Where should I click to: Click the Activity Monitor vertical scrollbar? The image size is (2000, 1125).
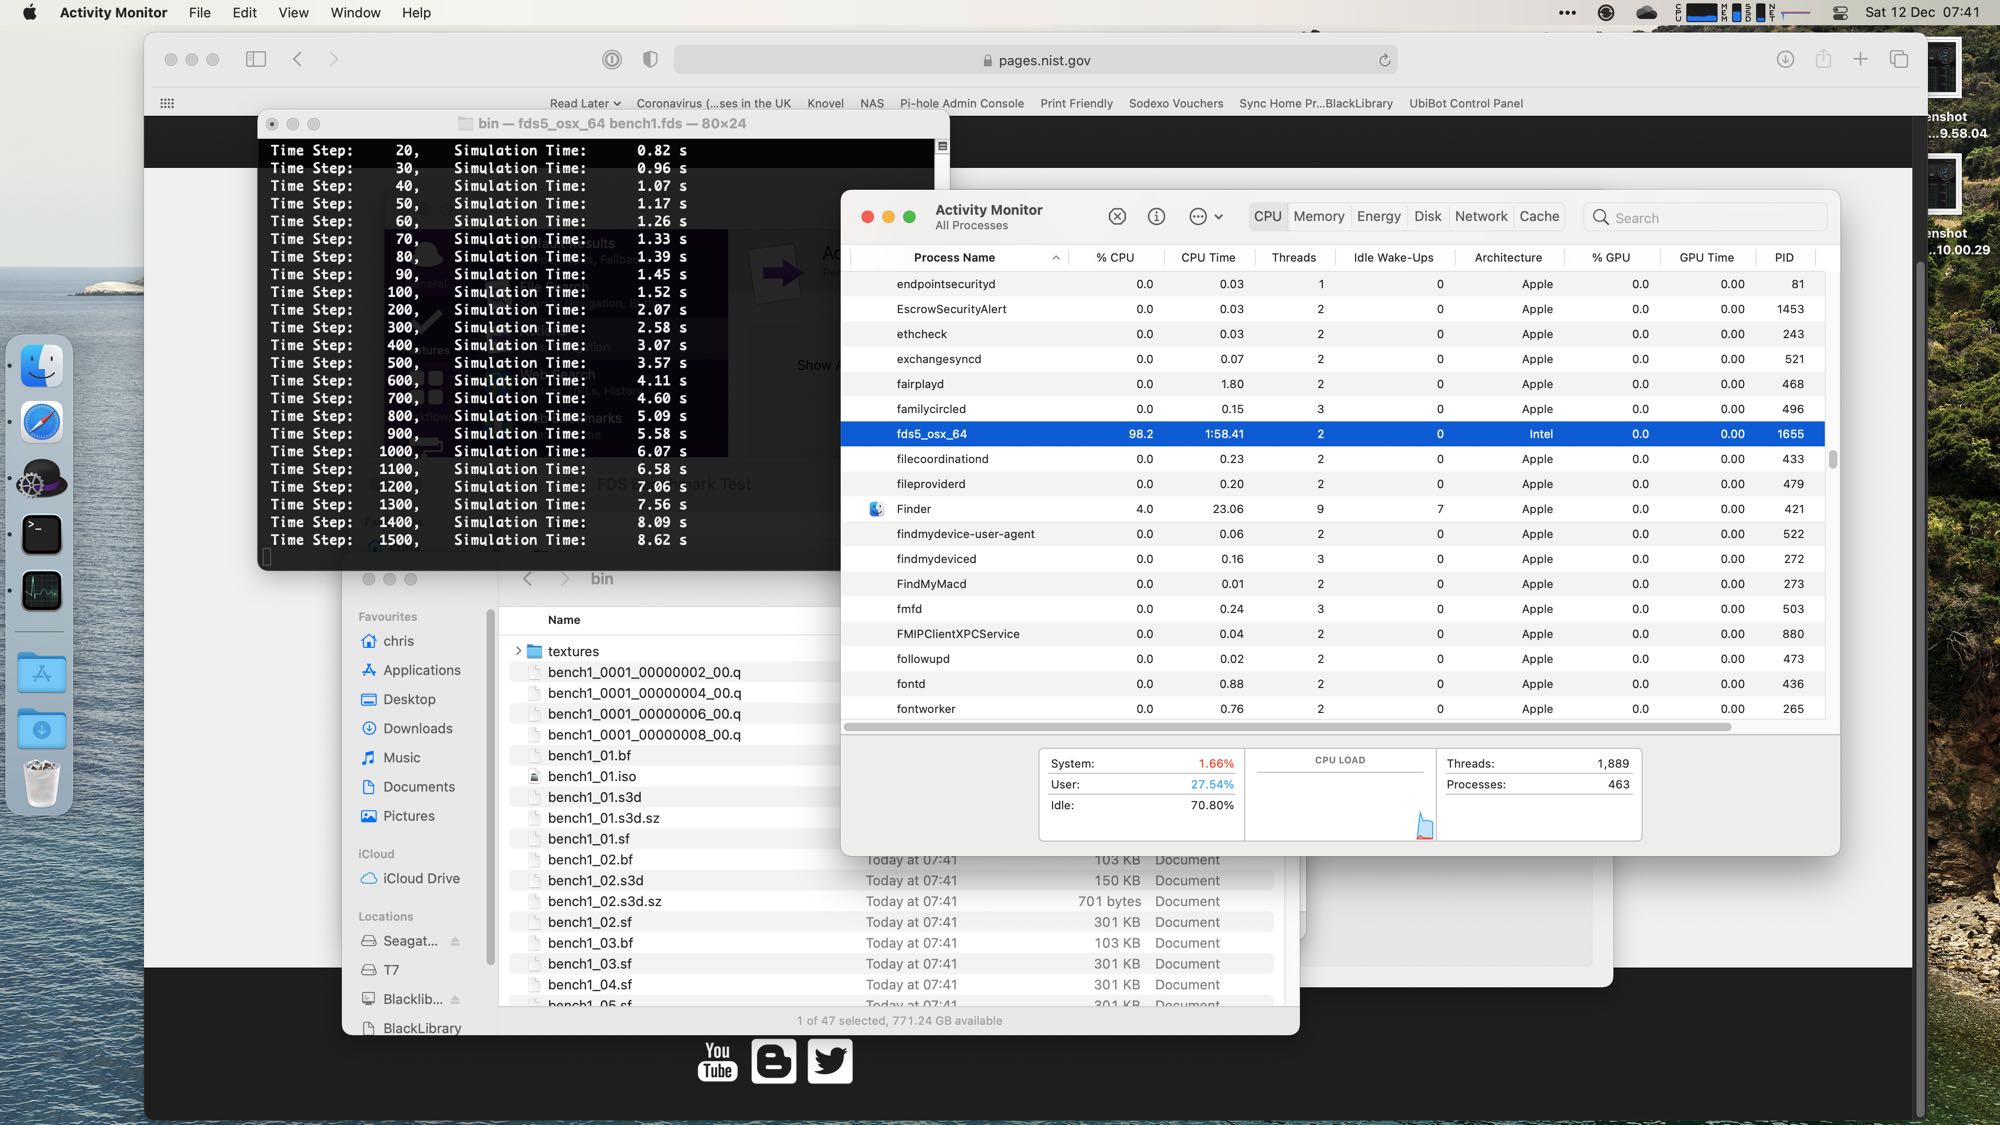tap(1832, 459)
